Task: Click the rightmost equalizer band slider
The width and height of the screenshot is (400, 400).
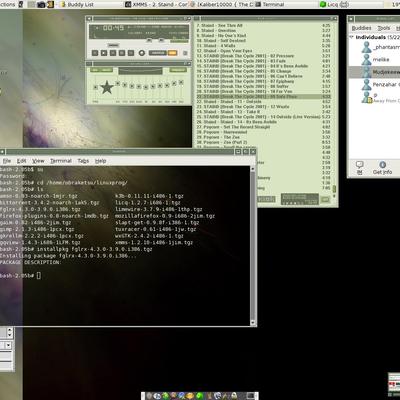Action: click(x=181, y=82)
